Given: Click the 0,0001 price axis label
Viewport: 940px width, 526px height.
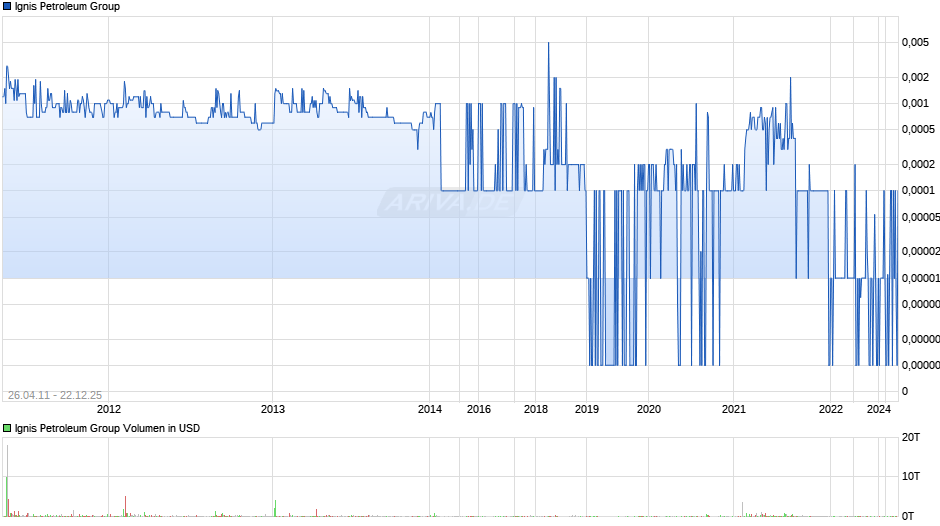Looking at the screenshot, I should (x=918, y=190).
